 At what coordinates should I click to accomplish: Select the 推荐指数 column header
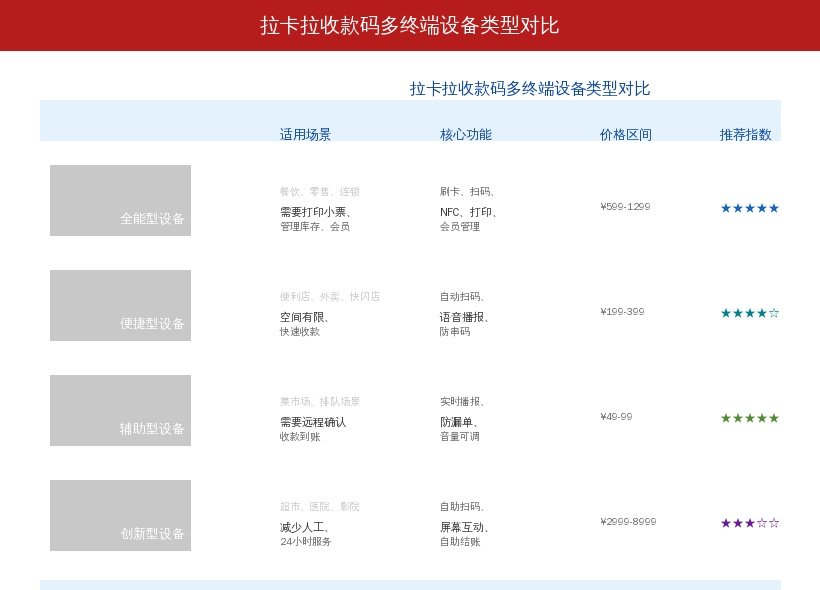[745, 134]
